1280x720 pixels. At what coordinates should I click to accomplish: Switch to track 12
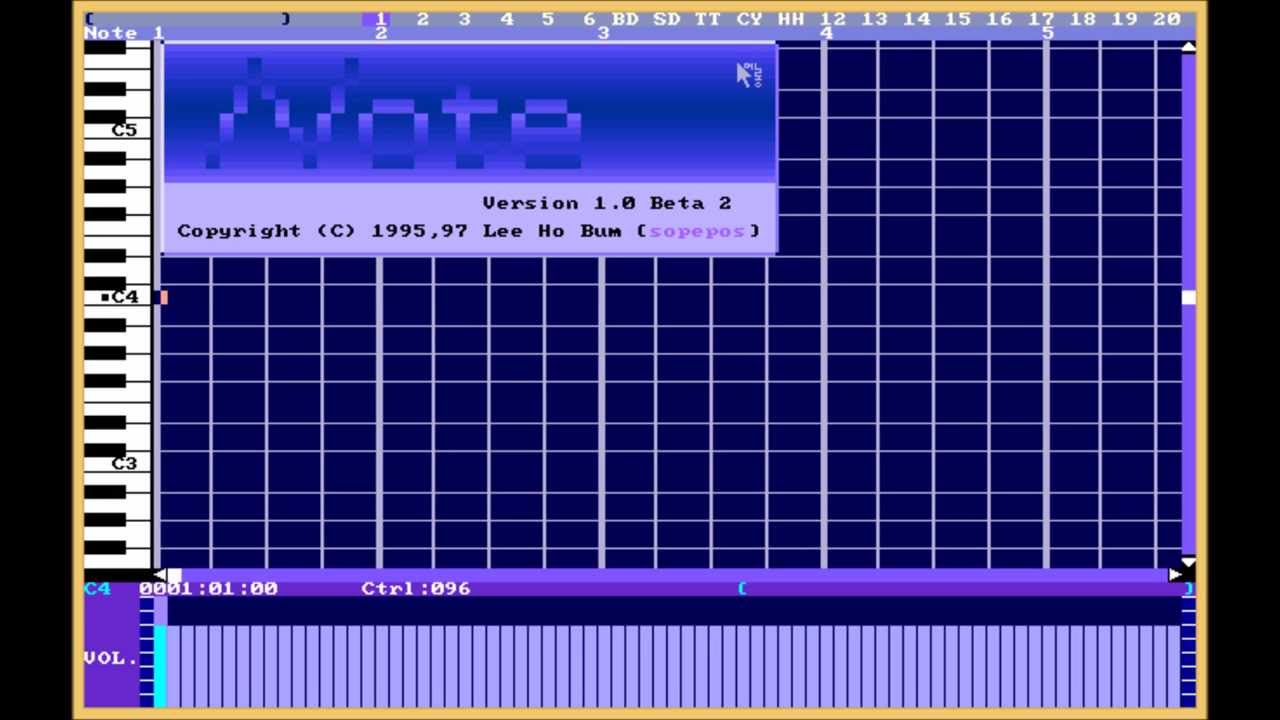pos(833,18)
